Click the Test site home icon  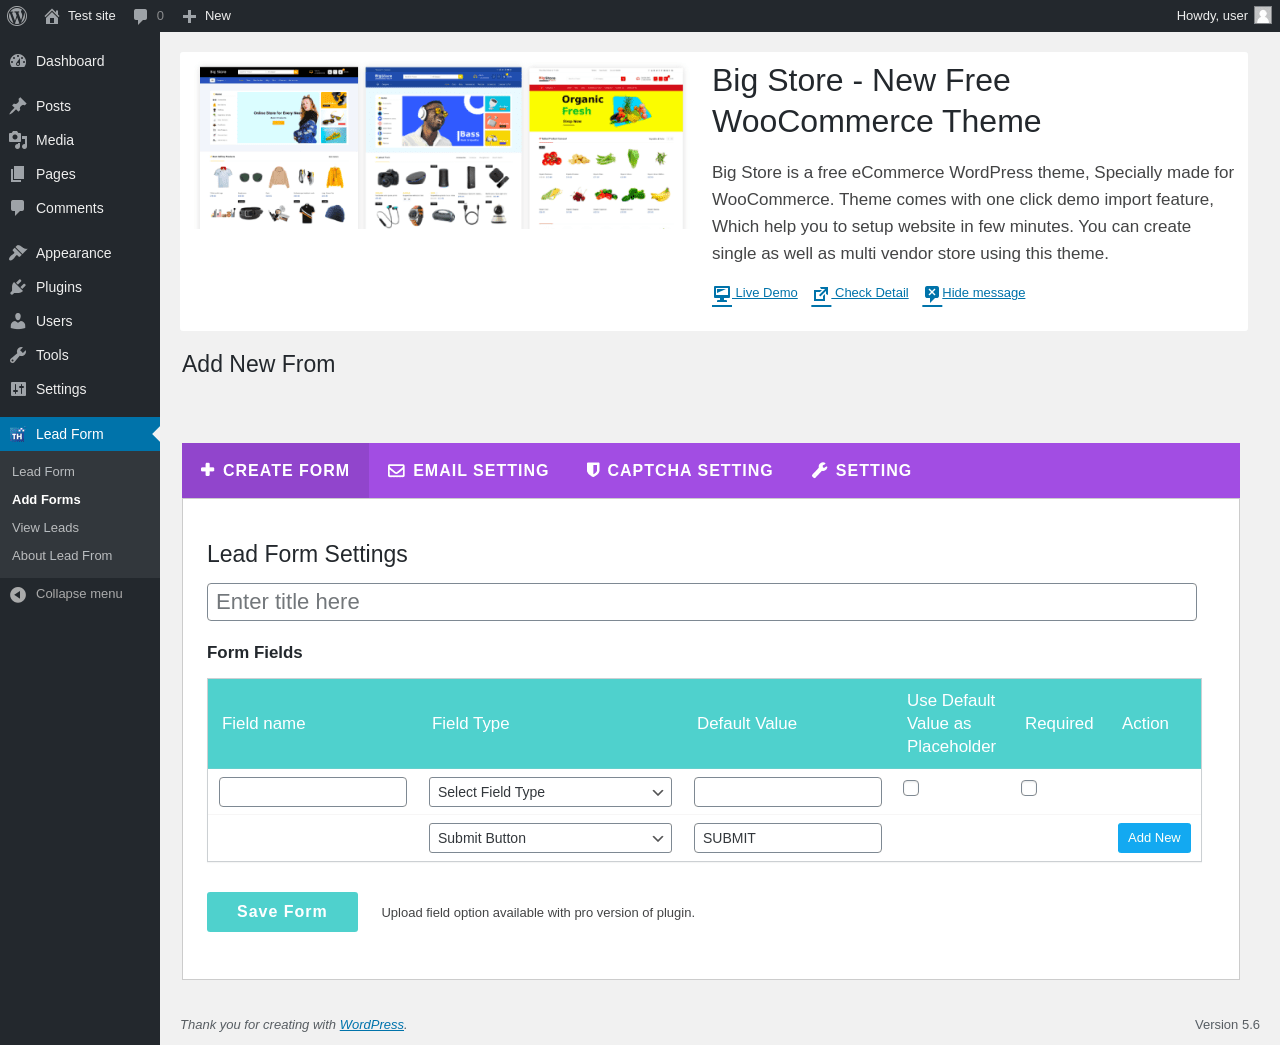[x=52, y=16]
